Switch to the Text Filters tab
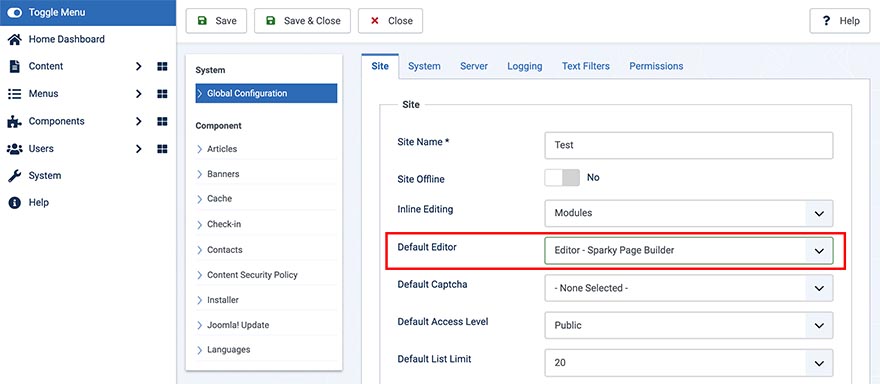Image resolution: width=880 pixels, height=384 pixels. (x=586, y=66)
